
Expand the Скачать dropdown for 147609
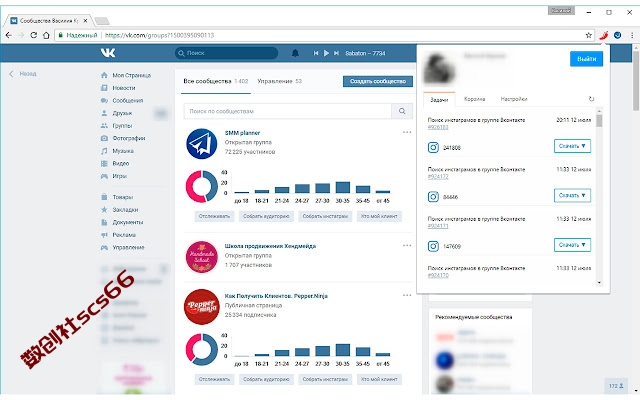click(x=572, y=244)
